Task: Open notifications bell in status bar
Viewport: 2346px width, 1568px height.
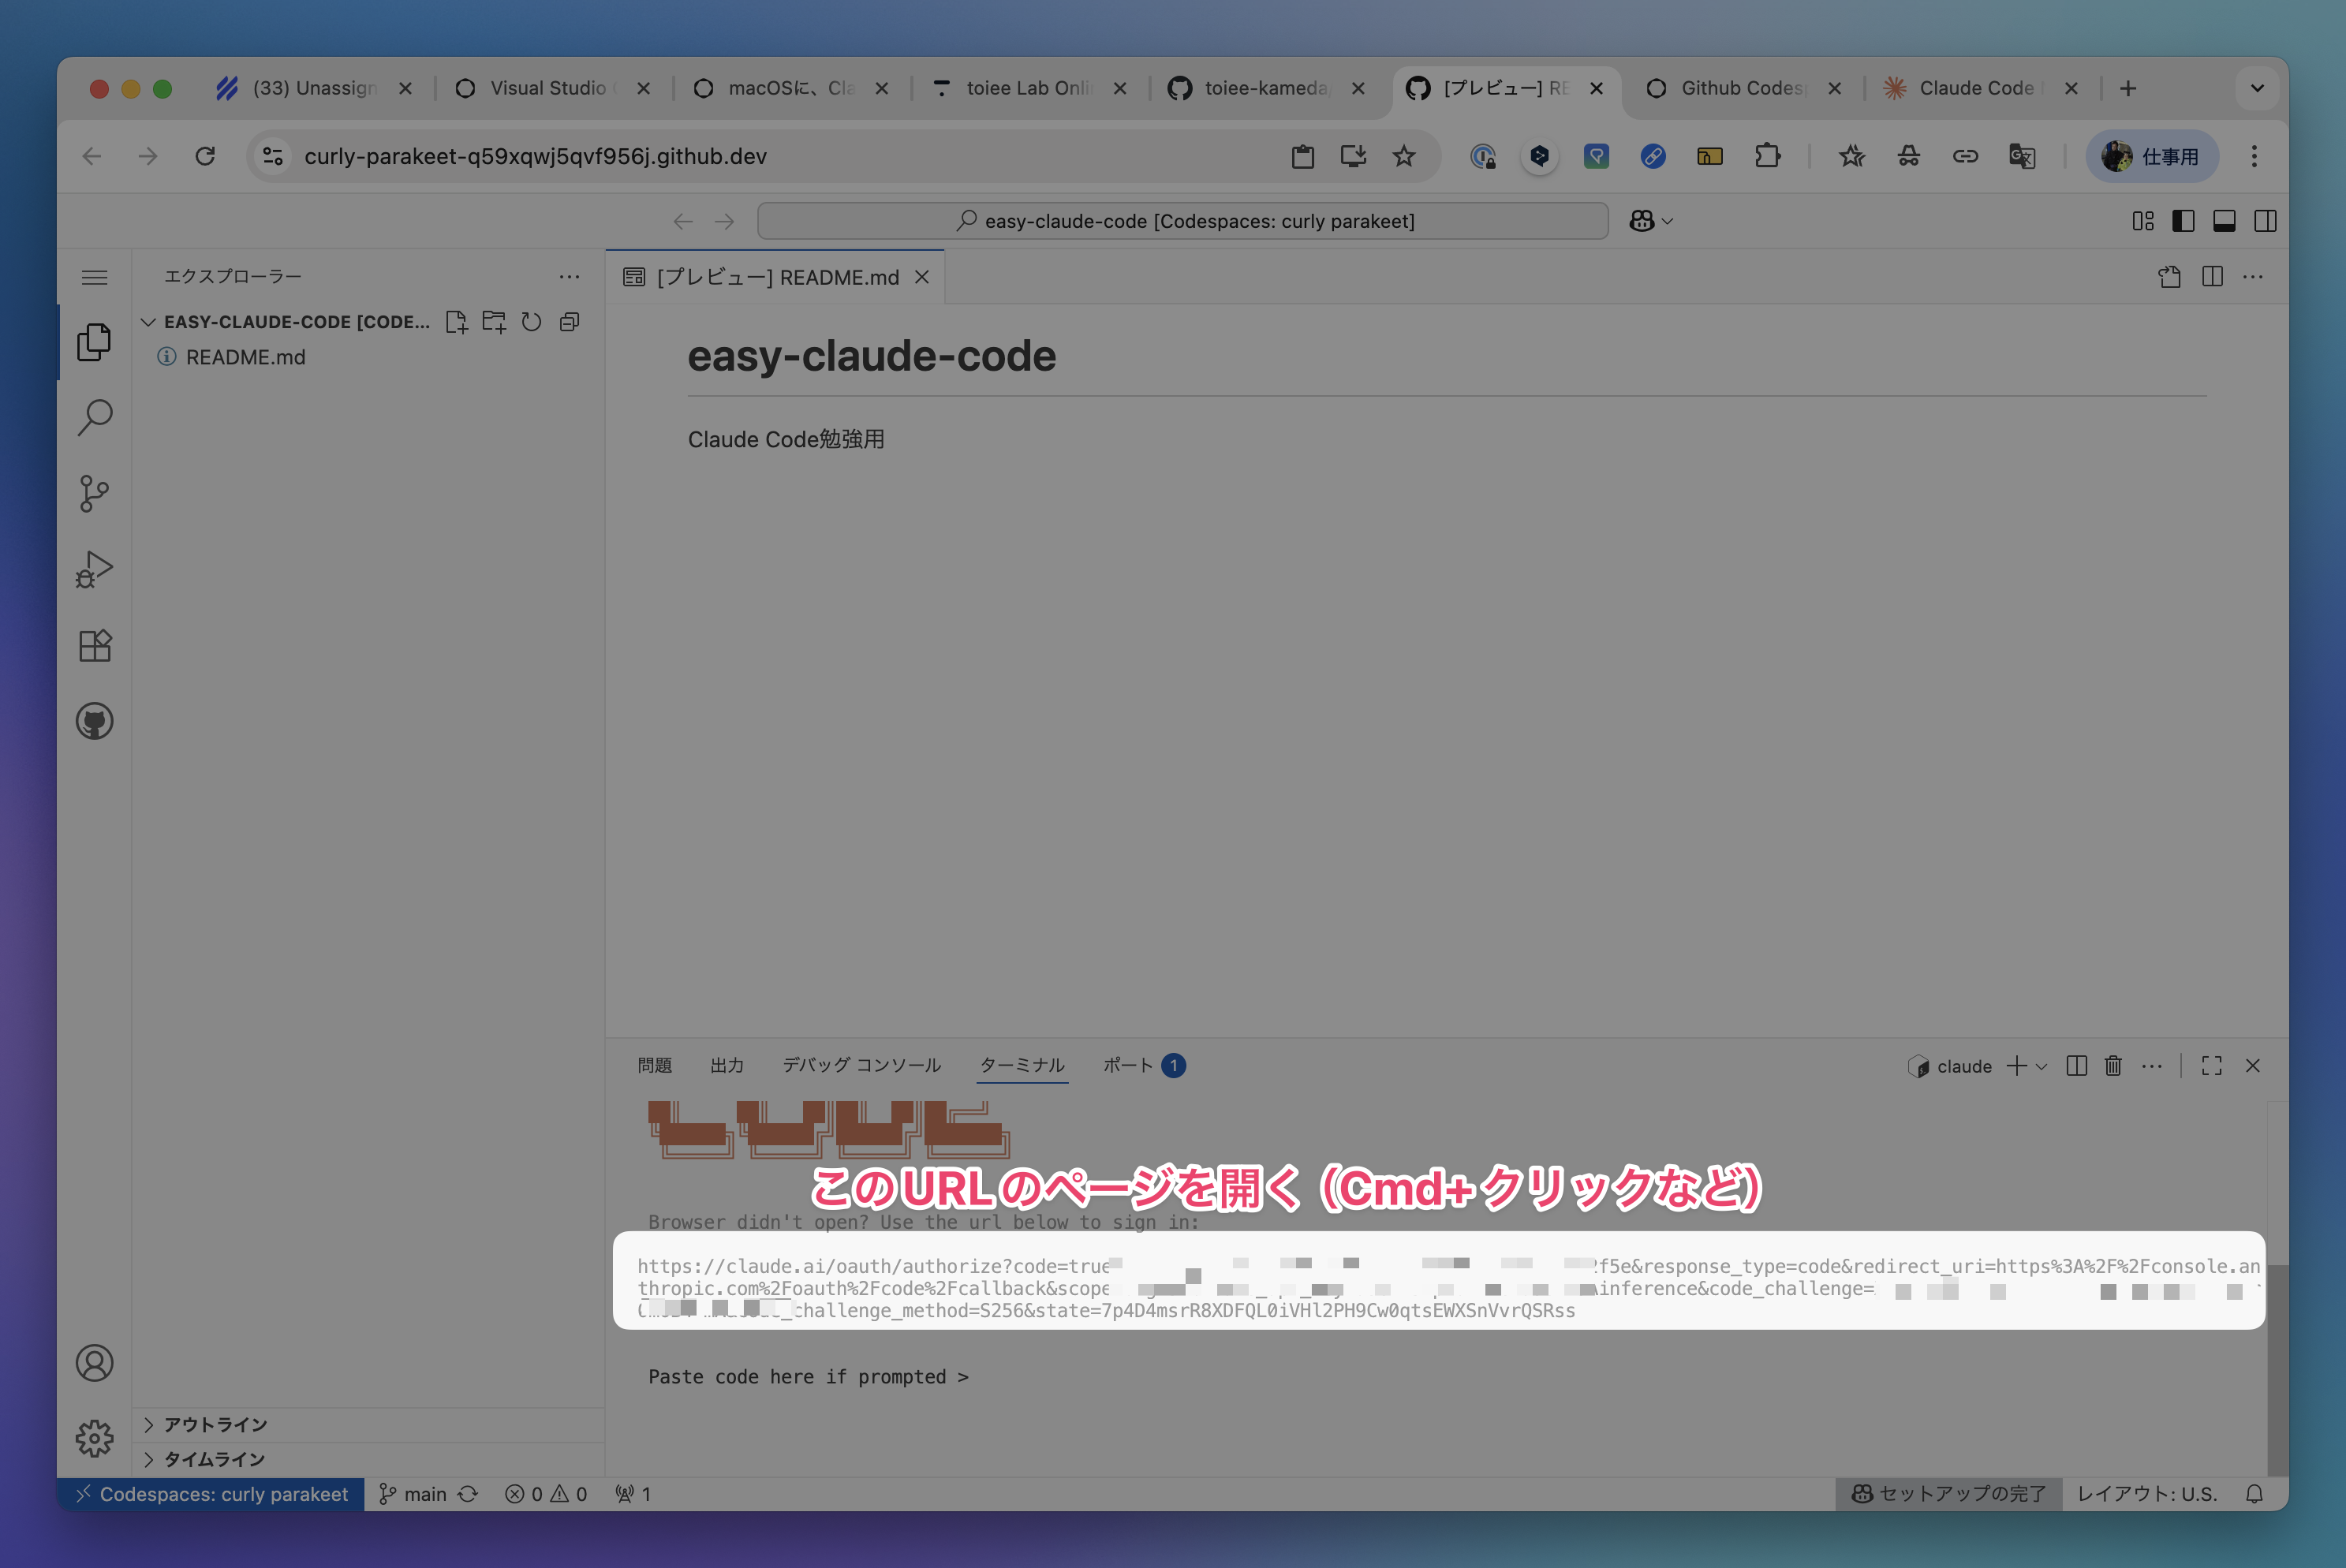Action: pos(2254,1494)
